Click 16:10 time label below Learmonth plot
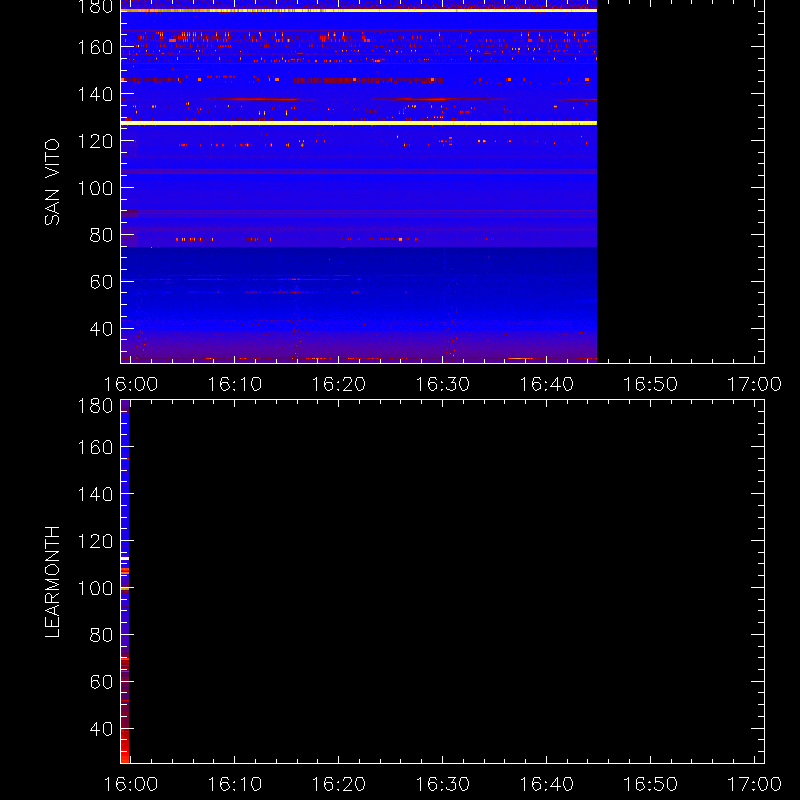Image resolution: width=800 pixels, height=800 pixels. pos(235,784)
